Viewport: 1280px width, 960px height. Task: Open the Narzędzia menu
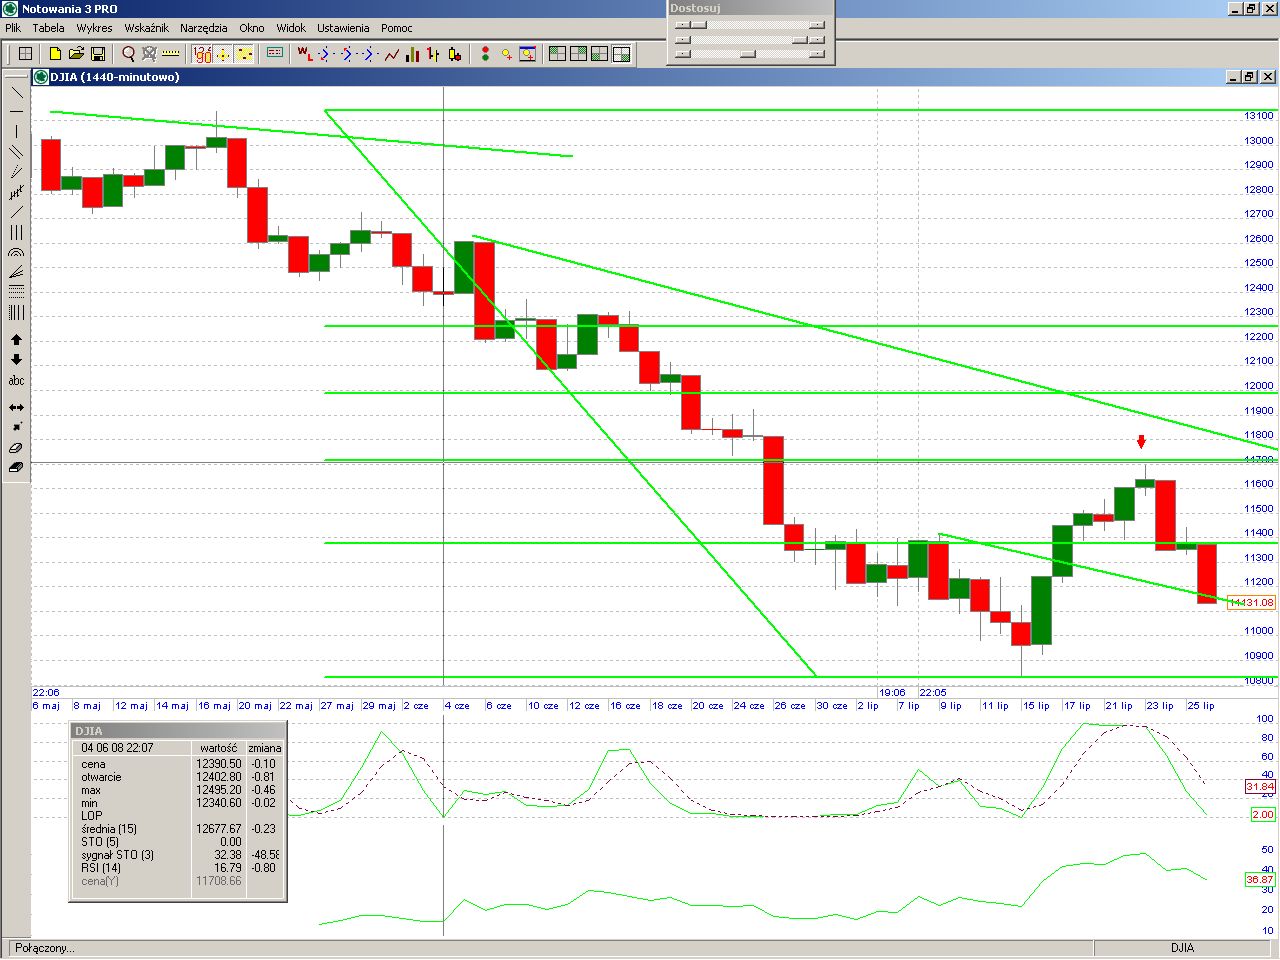click(203, 28)
